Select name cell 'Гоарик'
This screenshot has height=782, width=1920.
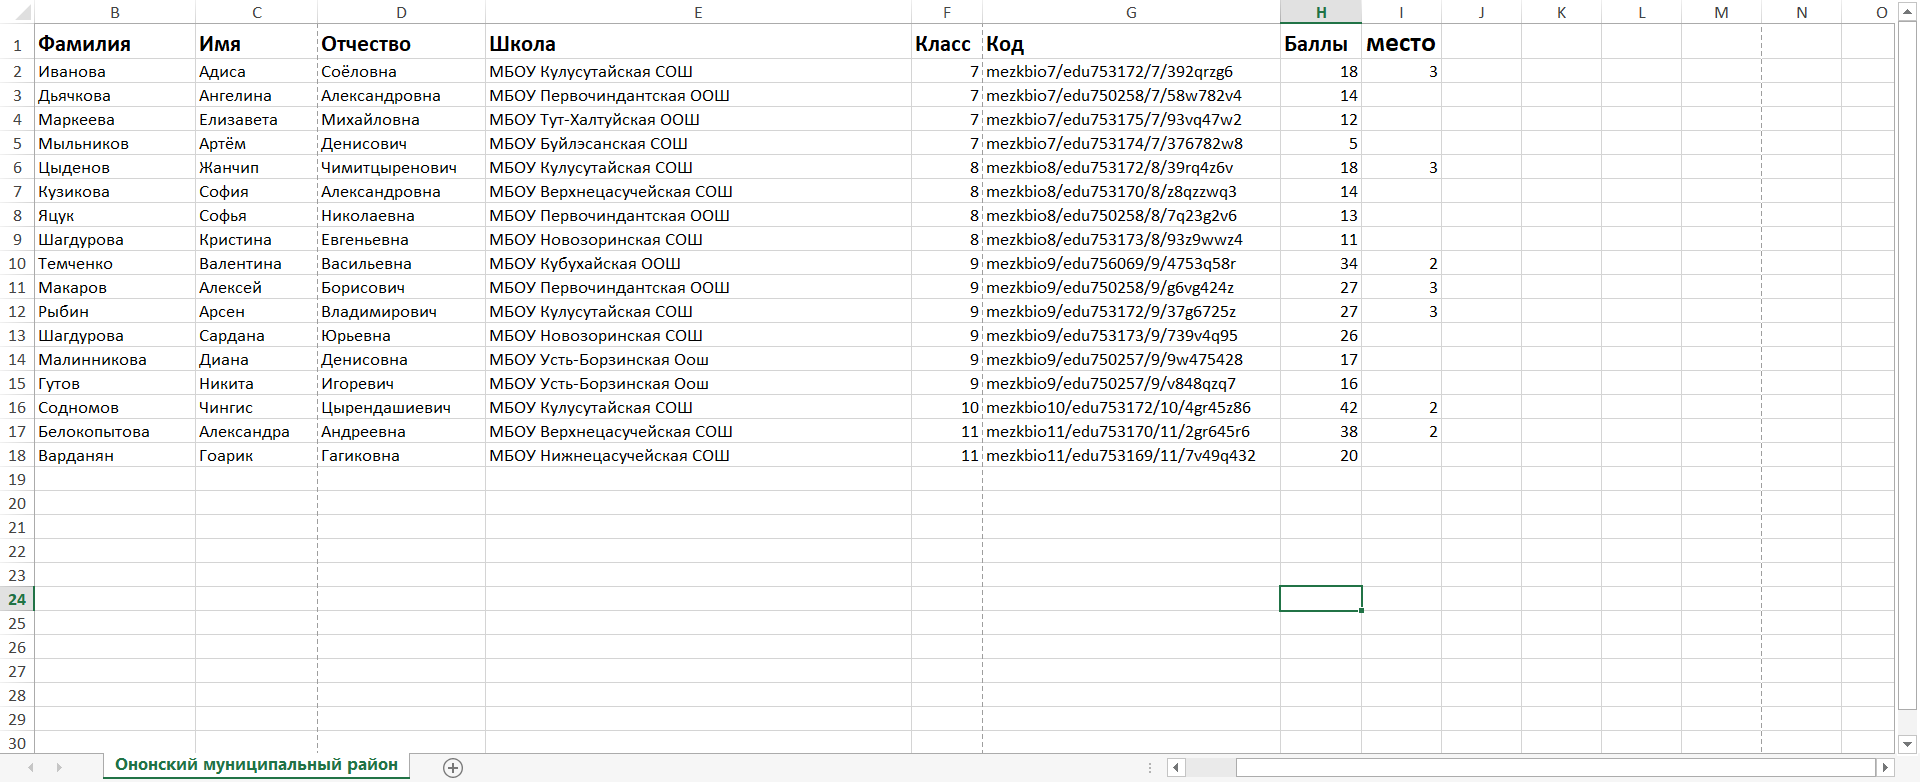point(256,455)
